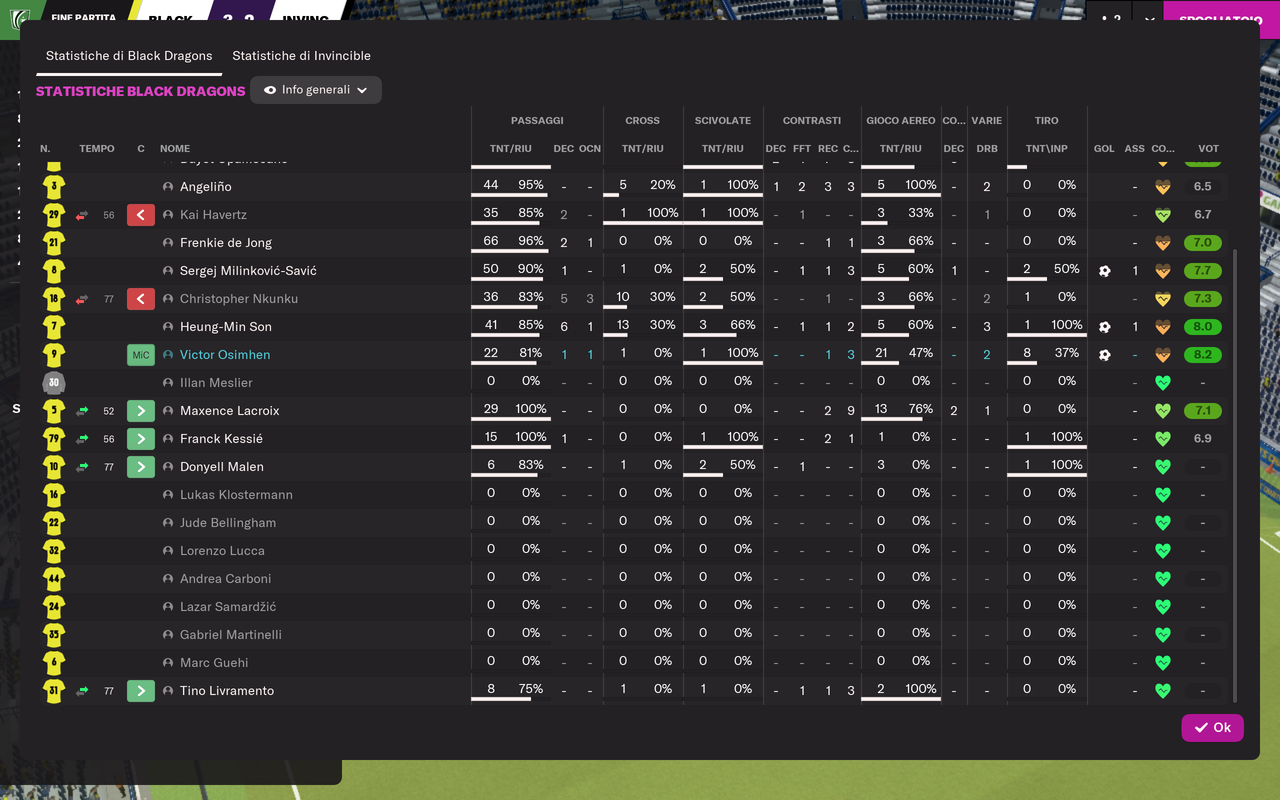Sort by GOL column header
Viewport: 1280px width, 800px height.
[x=1104, y=149]
